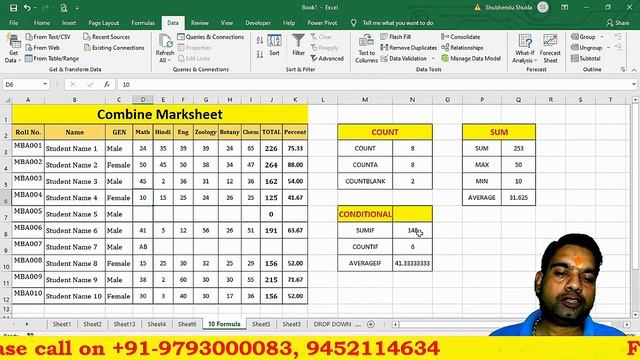Open Manage Data Model
This screenshot has height=360, width=640.
click(x=471, y=58)
